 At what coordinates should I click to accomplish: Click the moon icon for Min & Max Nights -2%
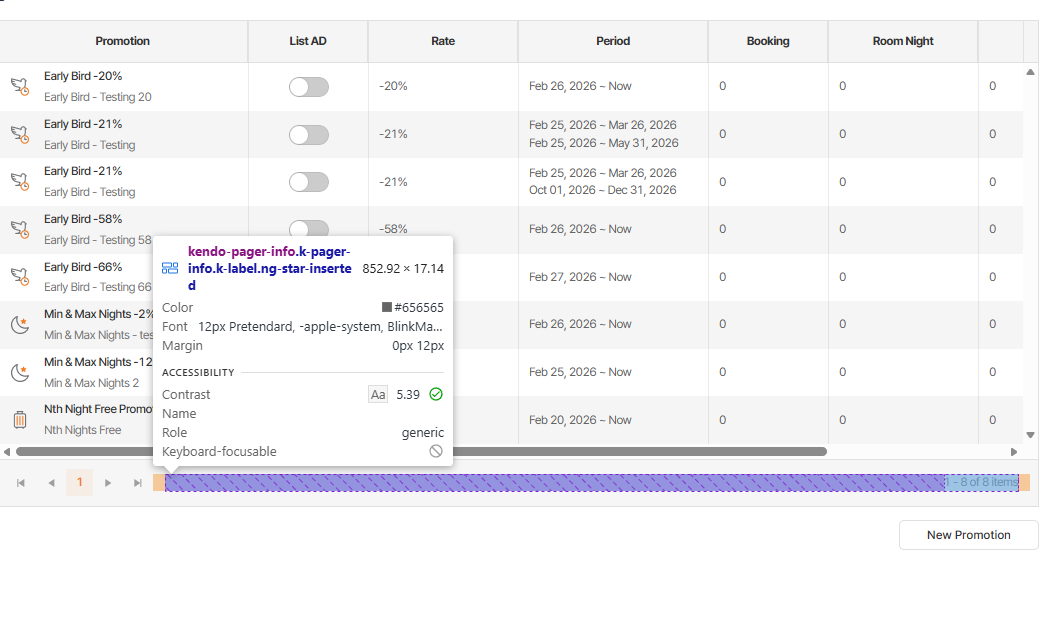pos(20,324)
